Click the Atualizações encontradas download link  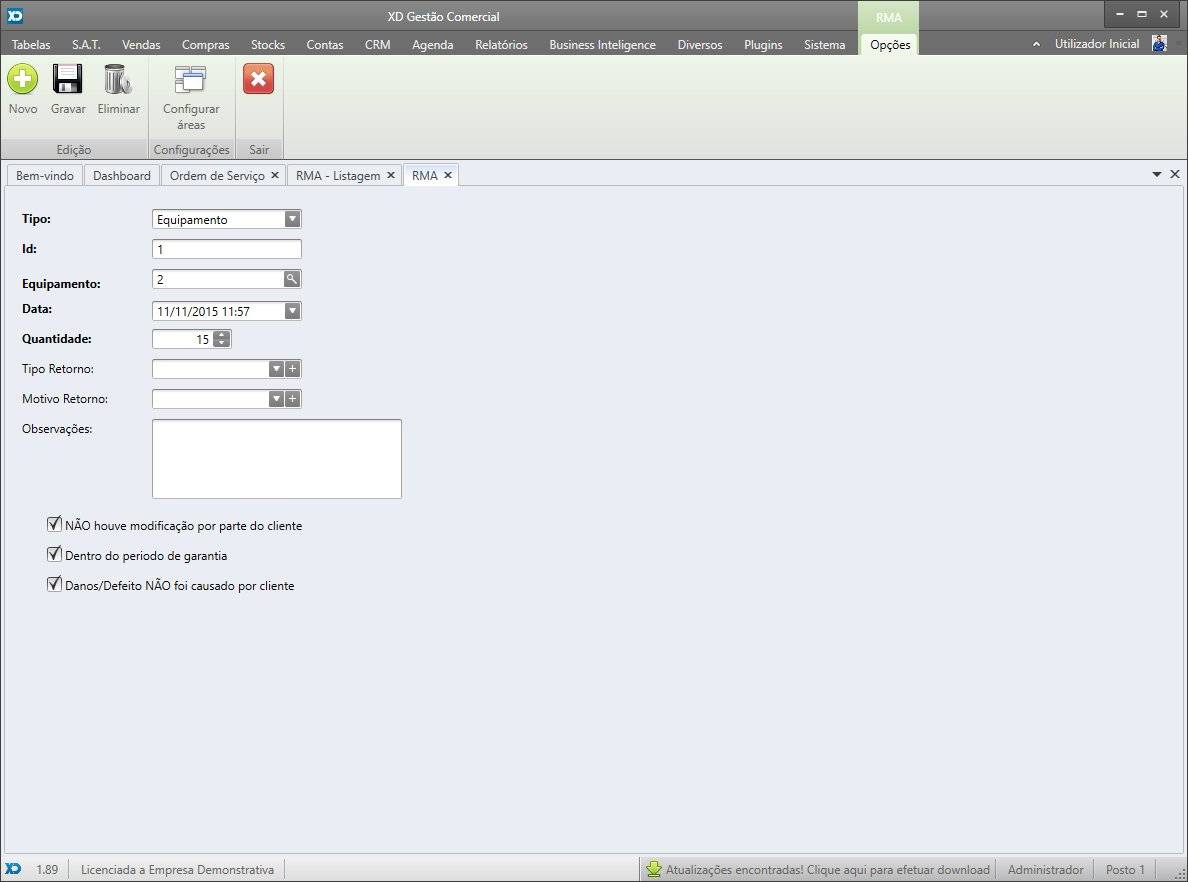pos(826,869)
